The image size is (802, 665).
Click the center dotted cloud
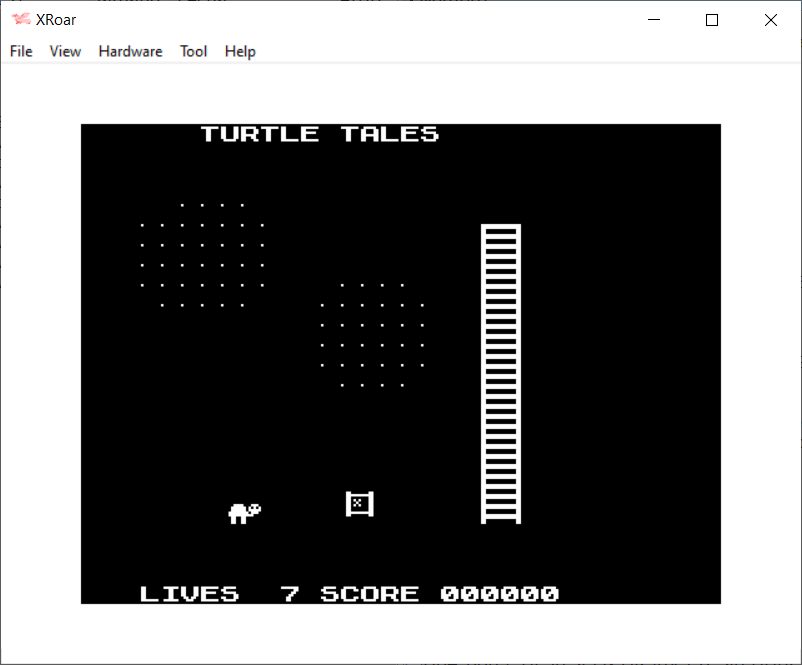click(371, 335)
